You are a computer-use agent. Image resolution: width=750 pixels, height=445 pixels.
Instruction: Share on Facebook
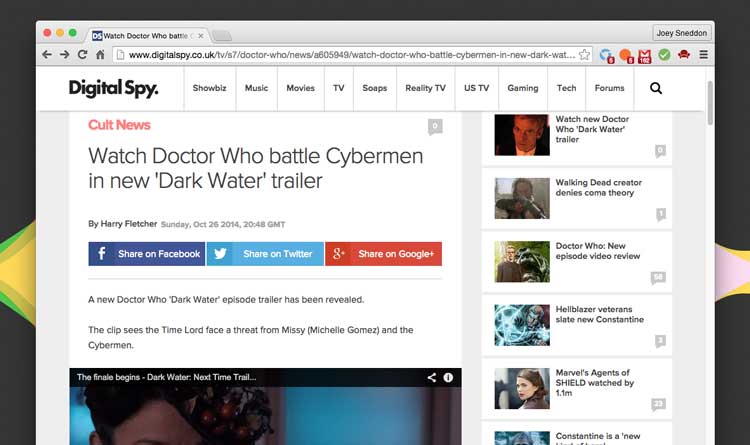pyautogui.click(x=147, y=254)
